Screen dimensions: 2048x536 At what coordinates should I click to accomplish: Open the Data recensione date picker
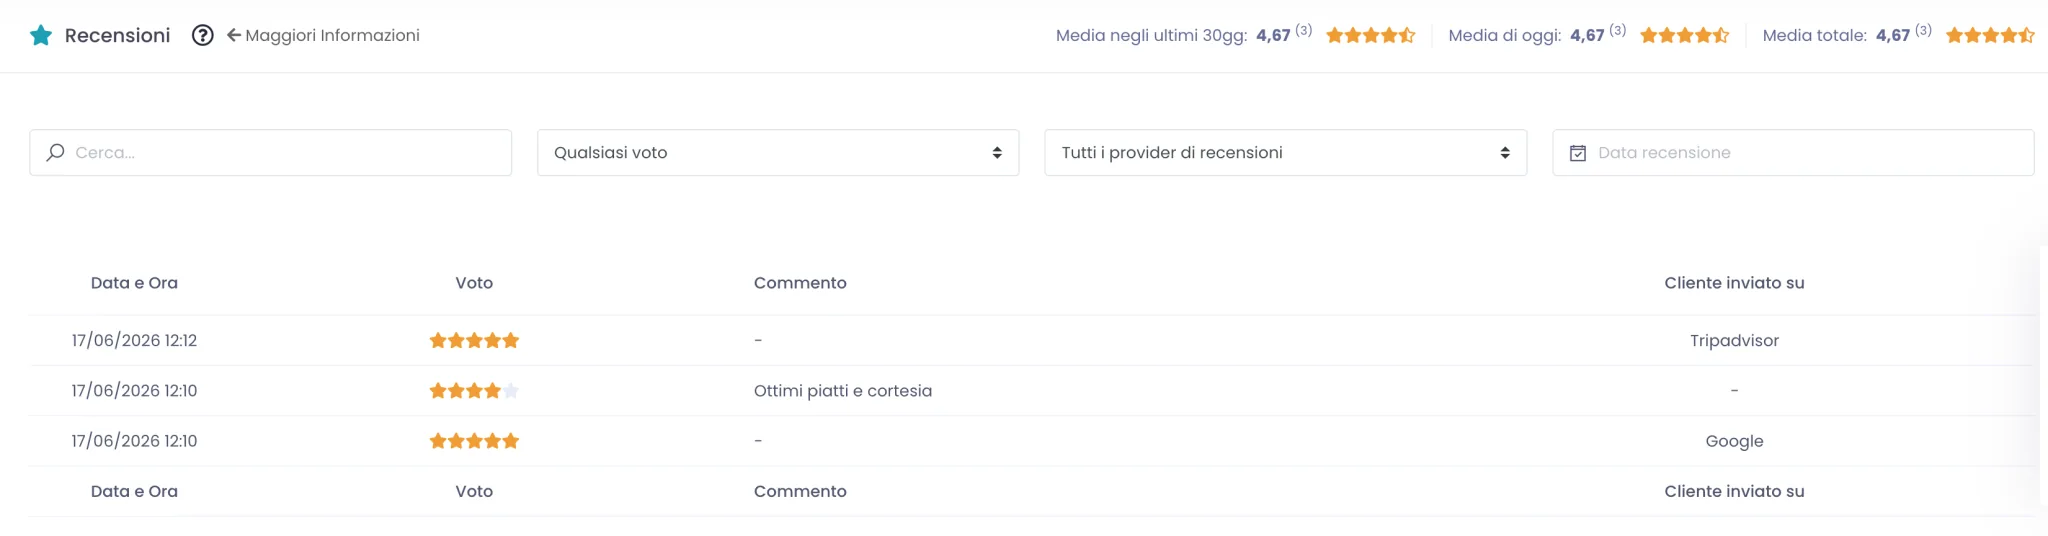click(1793, 152)
